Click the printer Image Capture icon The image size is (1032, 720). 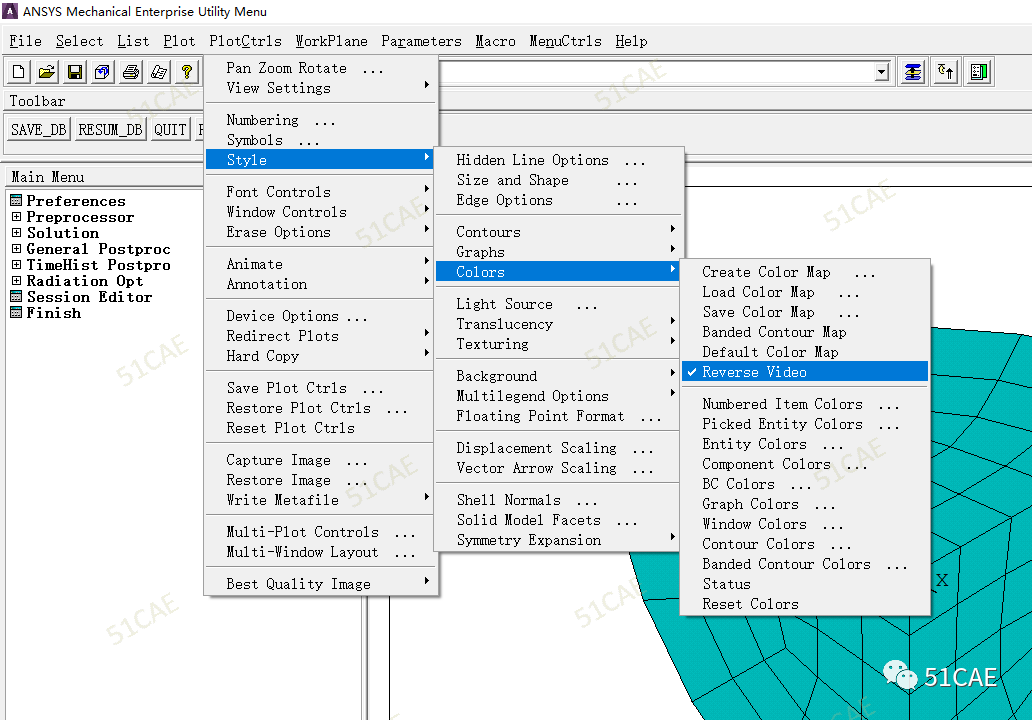tap(131, 72)
